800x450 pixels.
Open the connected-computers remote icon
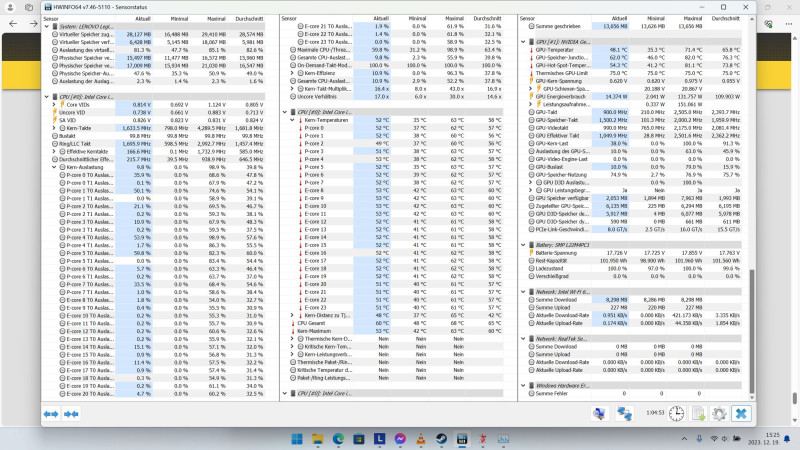coord(624,413)
